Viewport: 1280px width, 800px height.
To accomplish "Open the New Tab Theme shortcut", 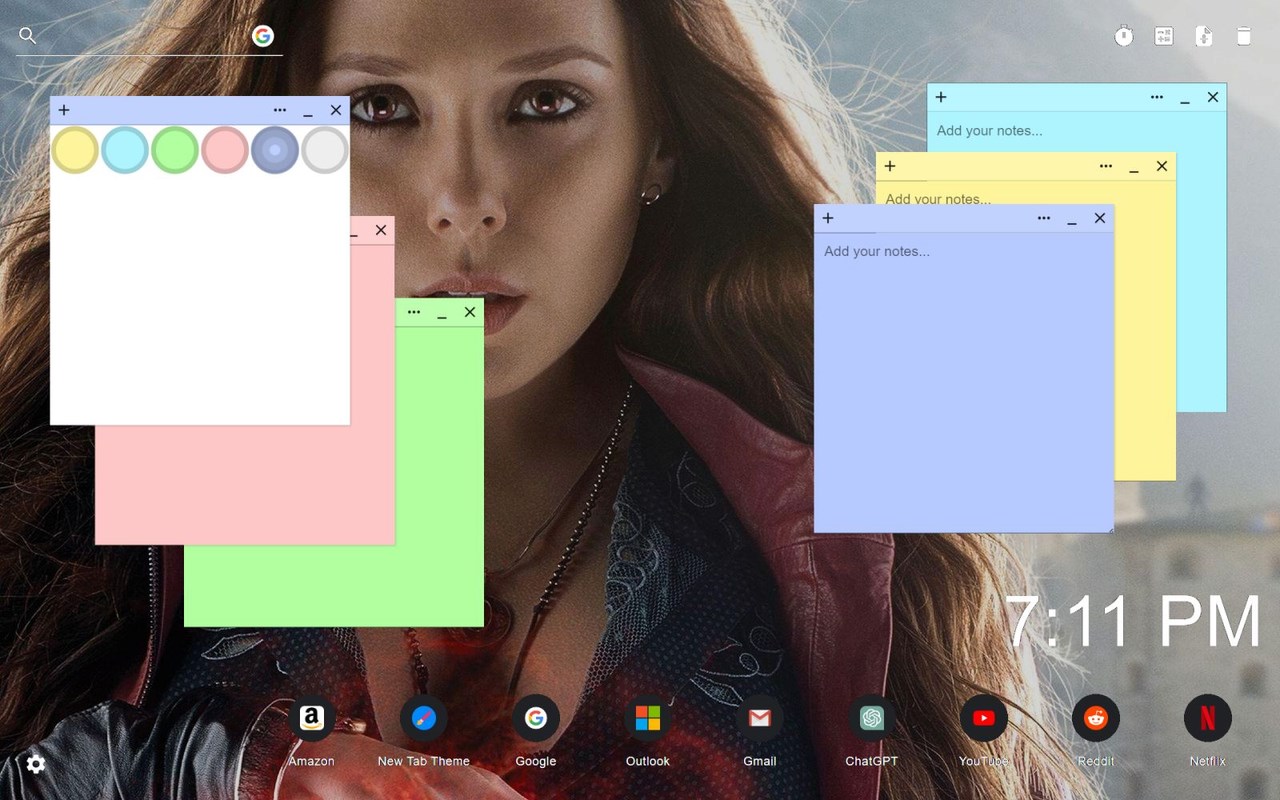I will tap(423, 718).
